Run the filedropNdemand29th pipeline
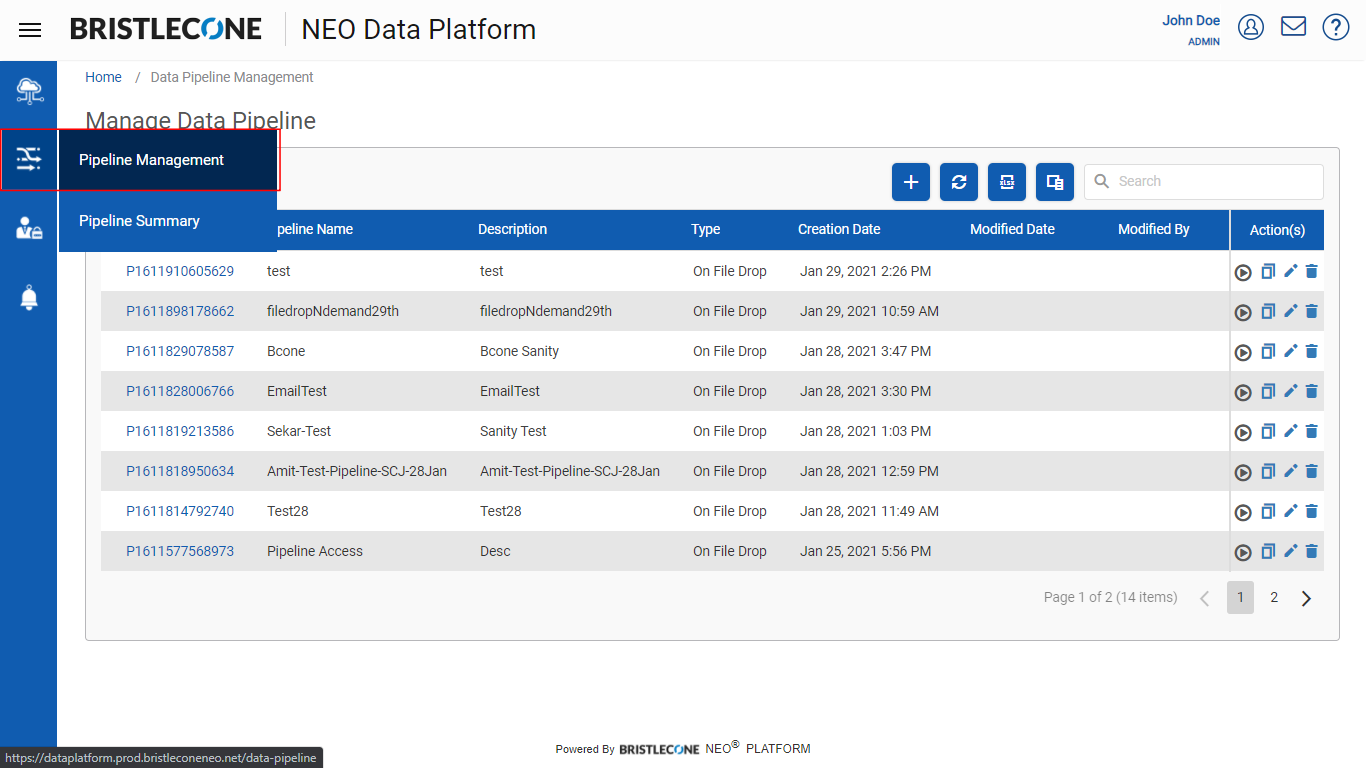 point(1243,312)
